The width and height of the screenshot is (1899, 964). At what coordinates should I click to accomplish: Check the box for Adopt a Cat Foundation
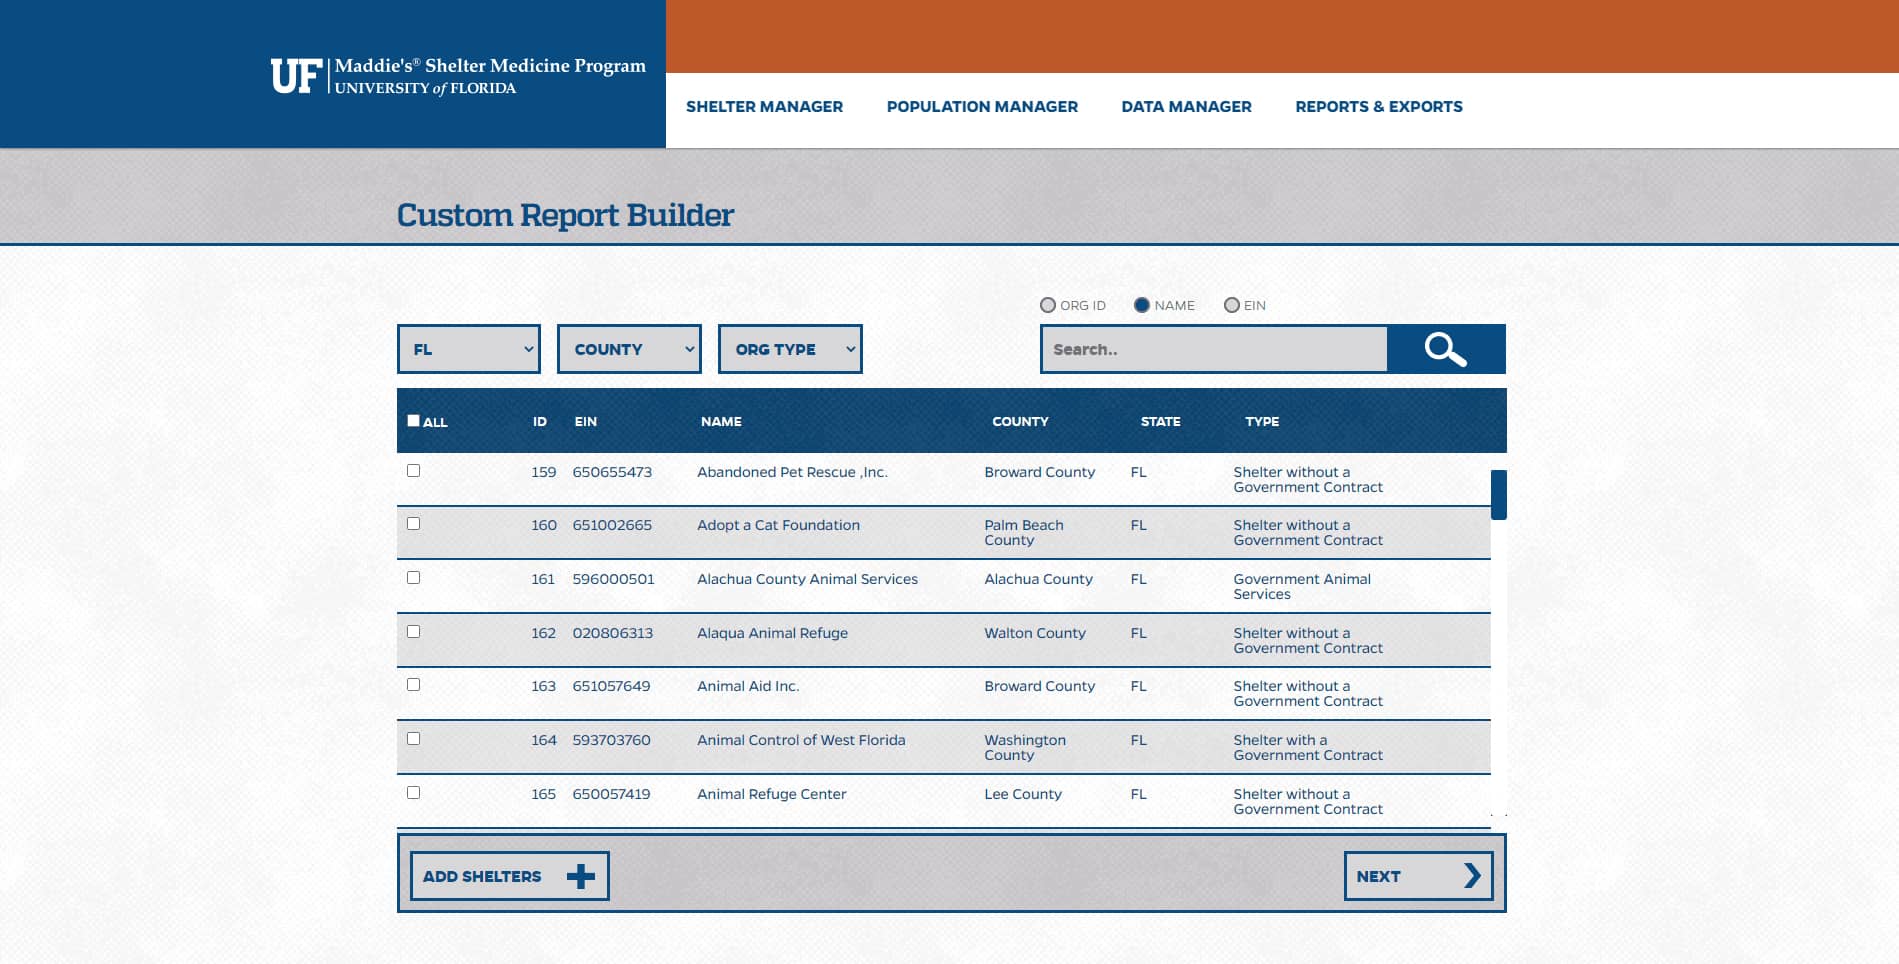(x=413, y=523)
